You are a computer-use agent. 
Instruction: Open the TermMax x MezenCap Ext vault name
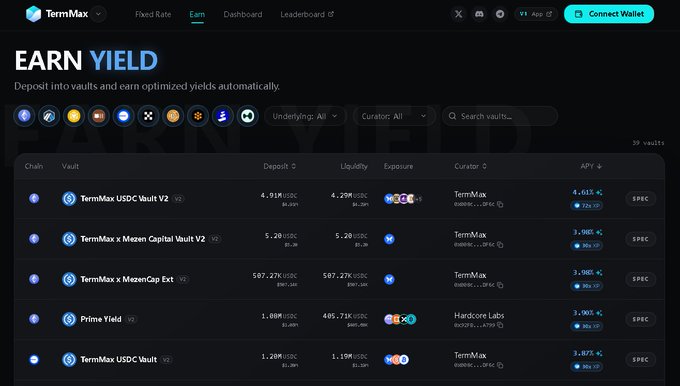click(127, 279)
